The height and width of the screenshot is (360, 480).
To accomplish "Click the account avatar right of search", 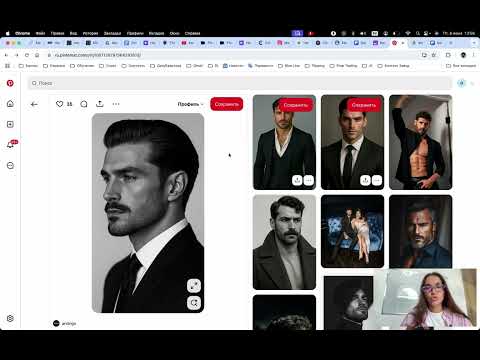I will tap(461, 83).
